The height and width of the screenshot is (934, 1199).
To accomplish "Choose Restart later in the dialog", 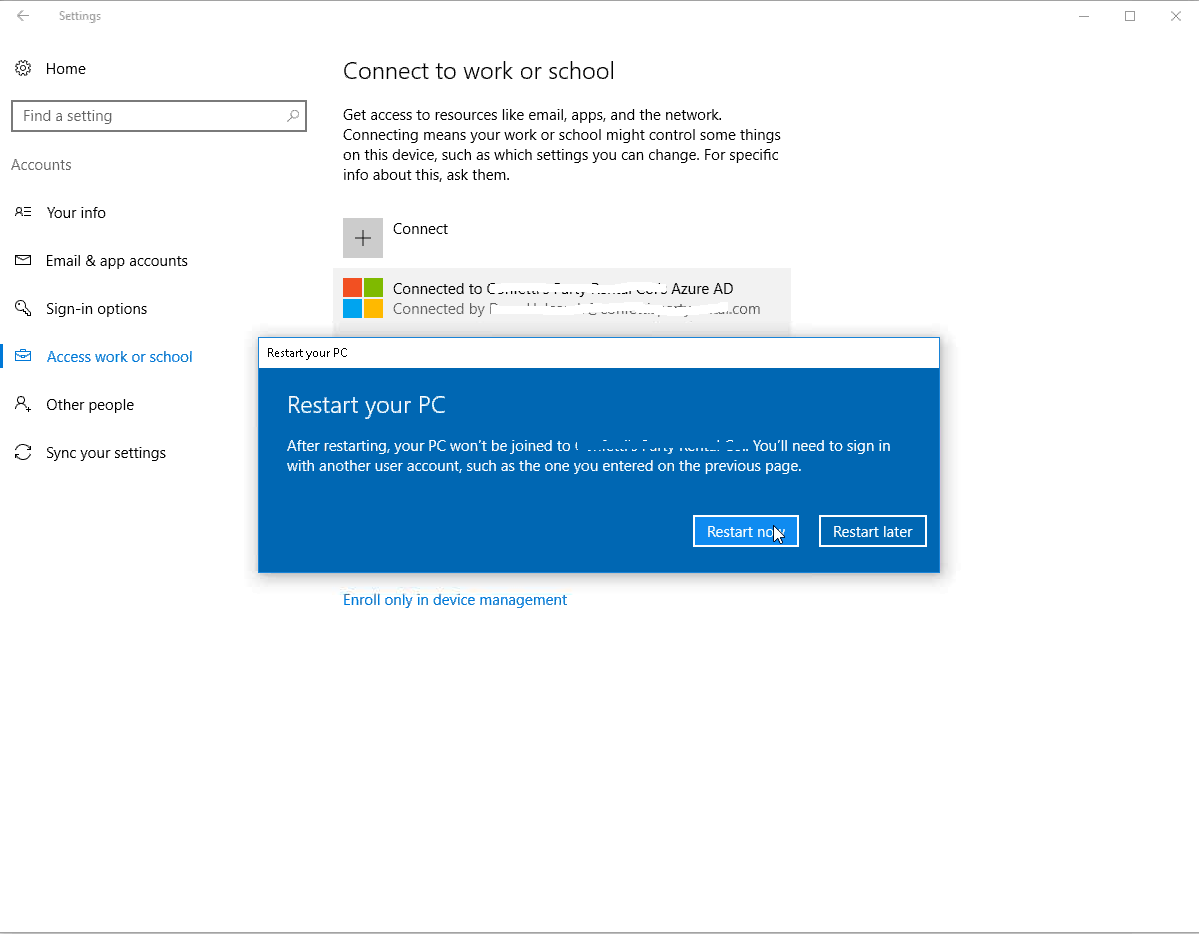I will click(x=872, y=532).
